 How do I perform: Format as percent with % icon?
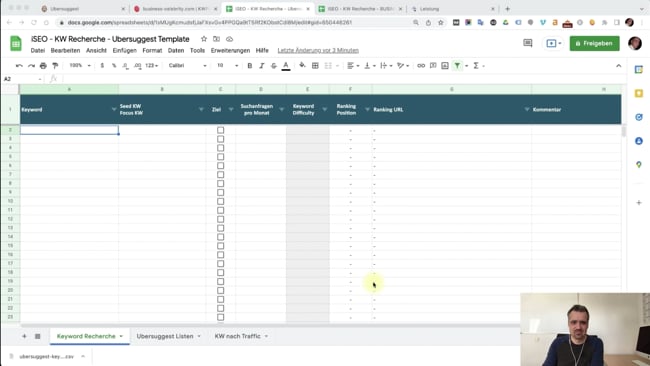[114, 65]
